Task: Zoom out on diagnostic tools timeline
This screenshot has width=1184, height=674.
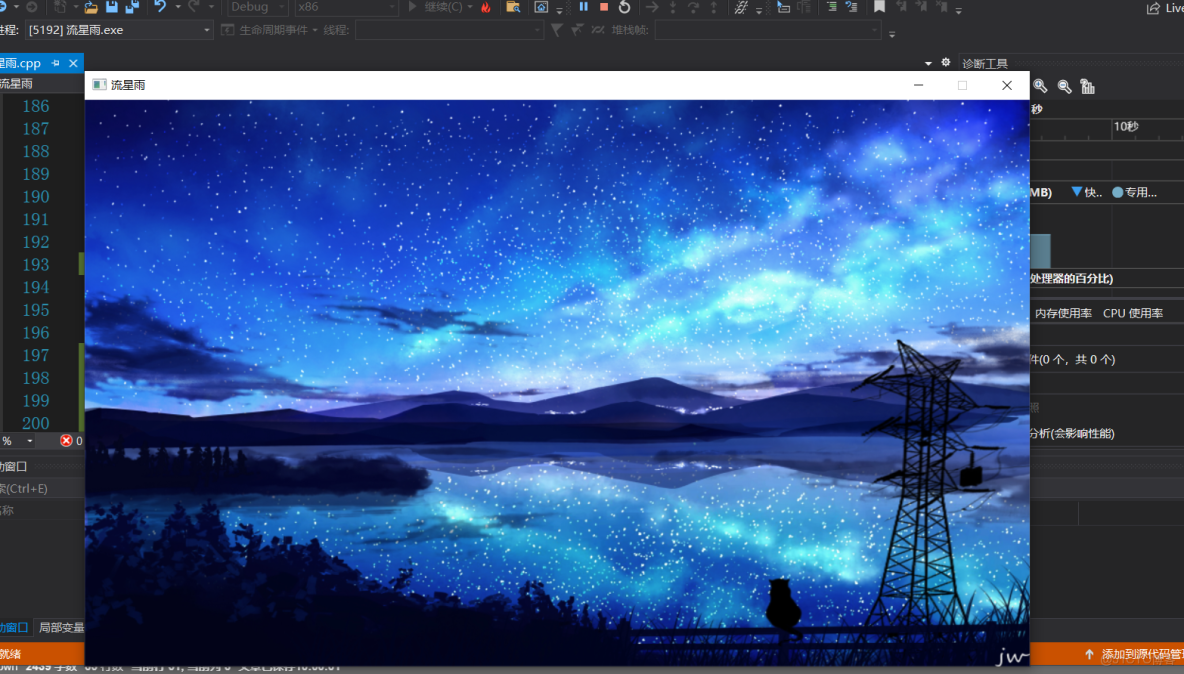Action: tap(1065, 86)
